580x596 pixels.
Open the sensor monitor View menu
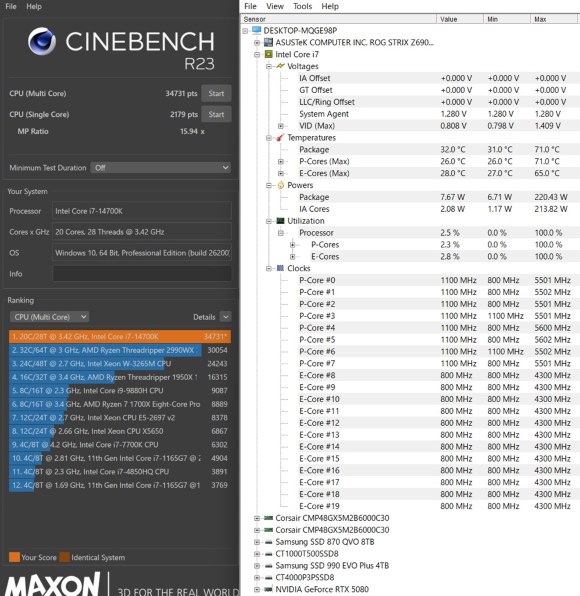[275, 6]
